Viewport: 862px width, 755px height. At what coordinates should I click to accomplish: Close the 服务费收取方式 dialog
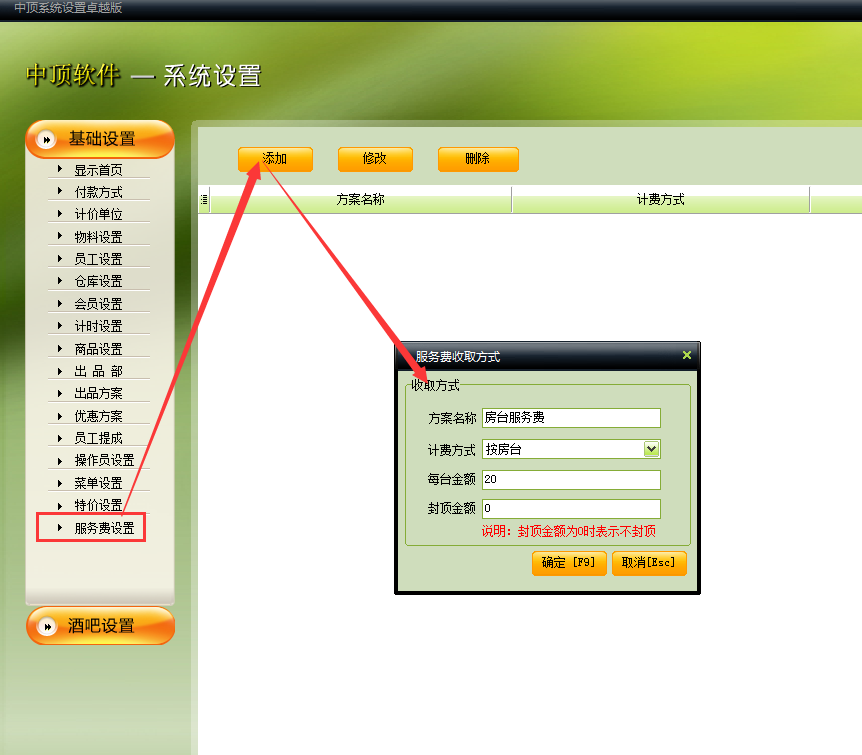687,355
